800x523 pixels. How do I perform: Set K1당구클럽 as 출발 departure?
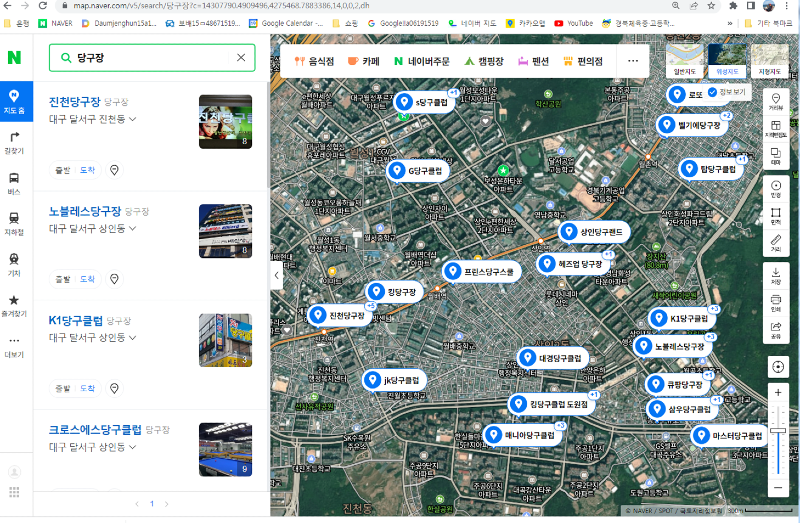63,388
